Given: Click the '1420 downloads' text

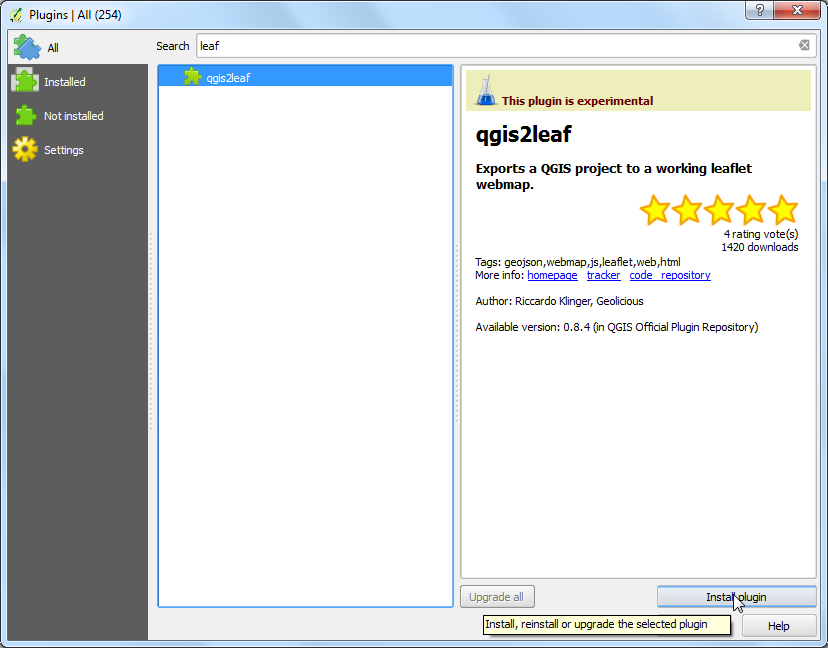Looking at the screenshot, I should click(760, 247).
